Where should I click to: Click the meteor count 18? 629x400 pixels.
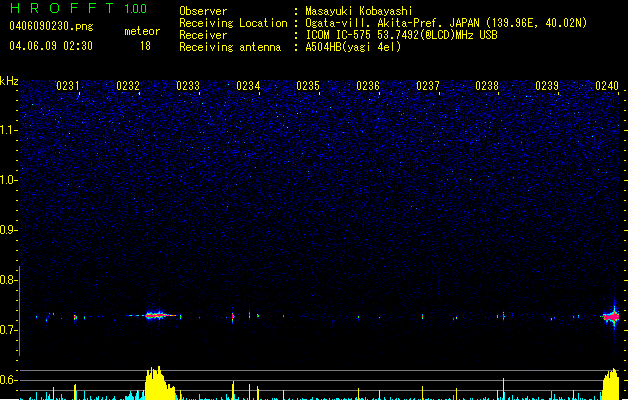(x=145, y=46)
